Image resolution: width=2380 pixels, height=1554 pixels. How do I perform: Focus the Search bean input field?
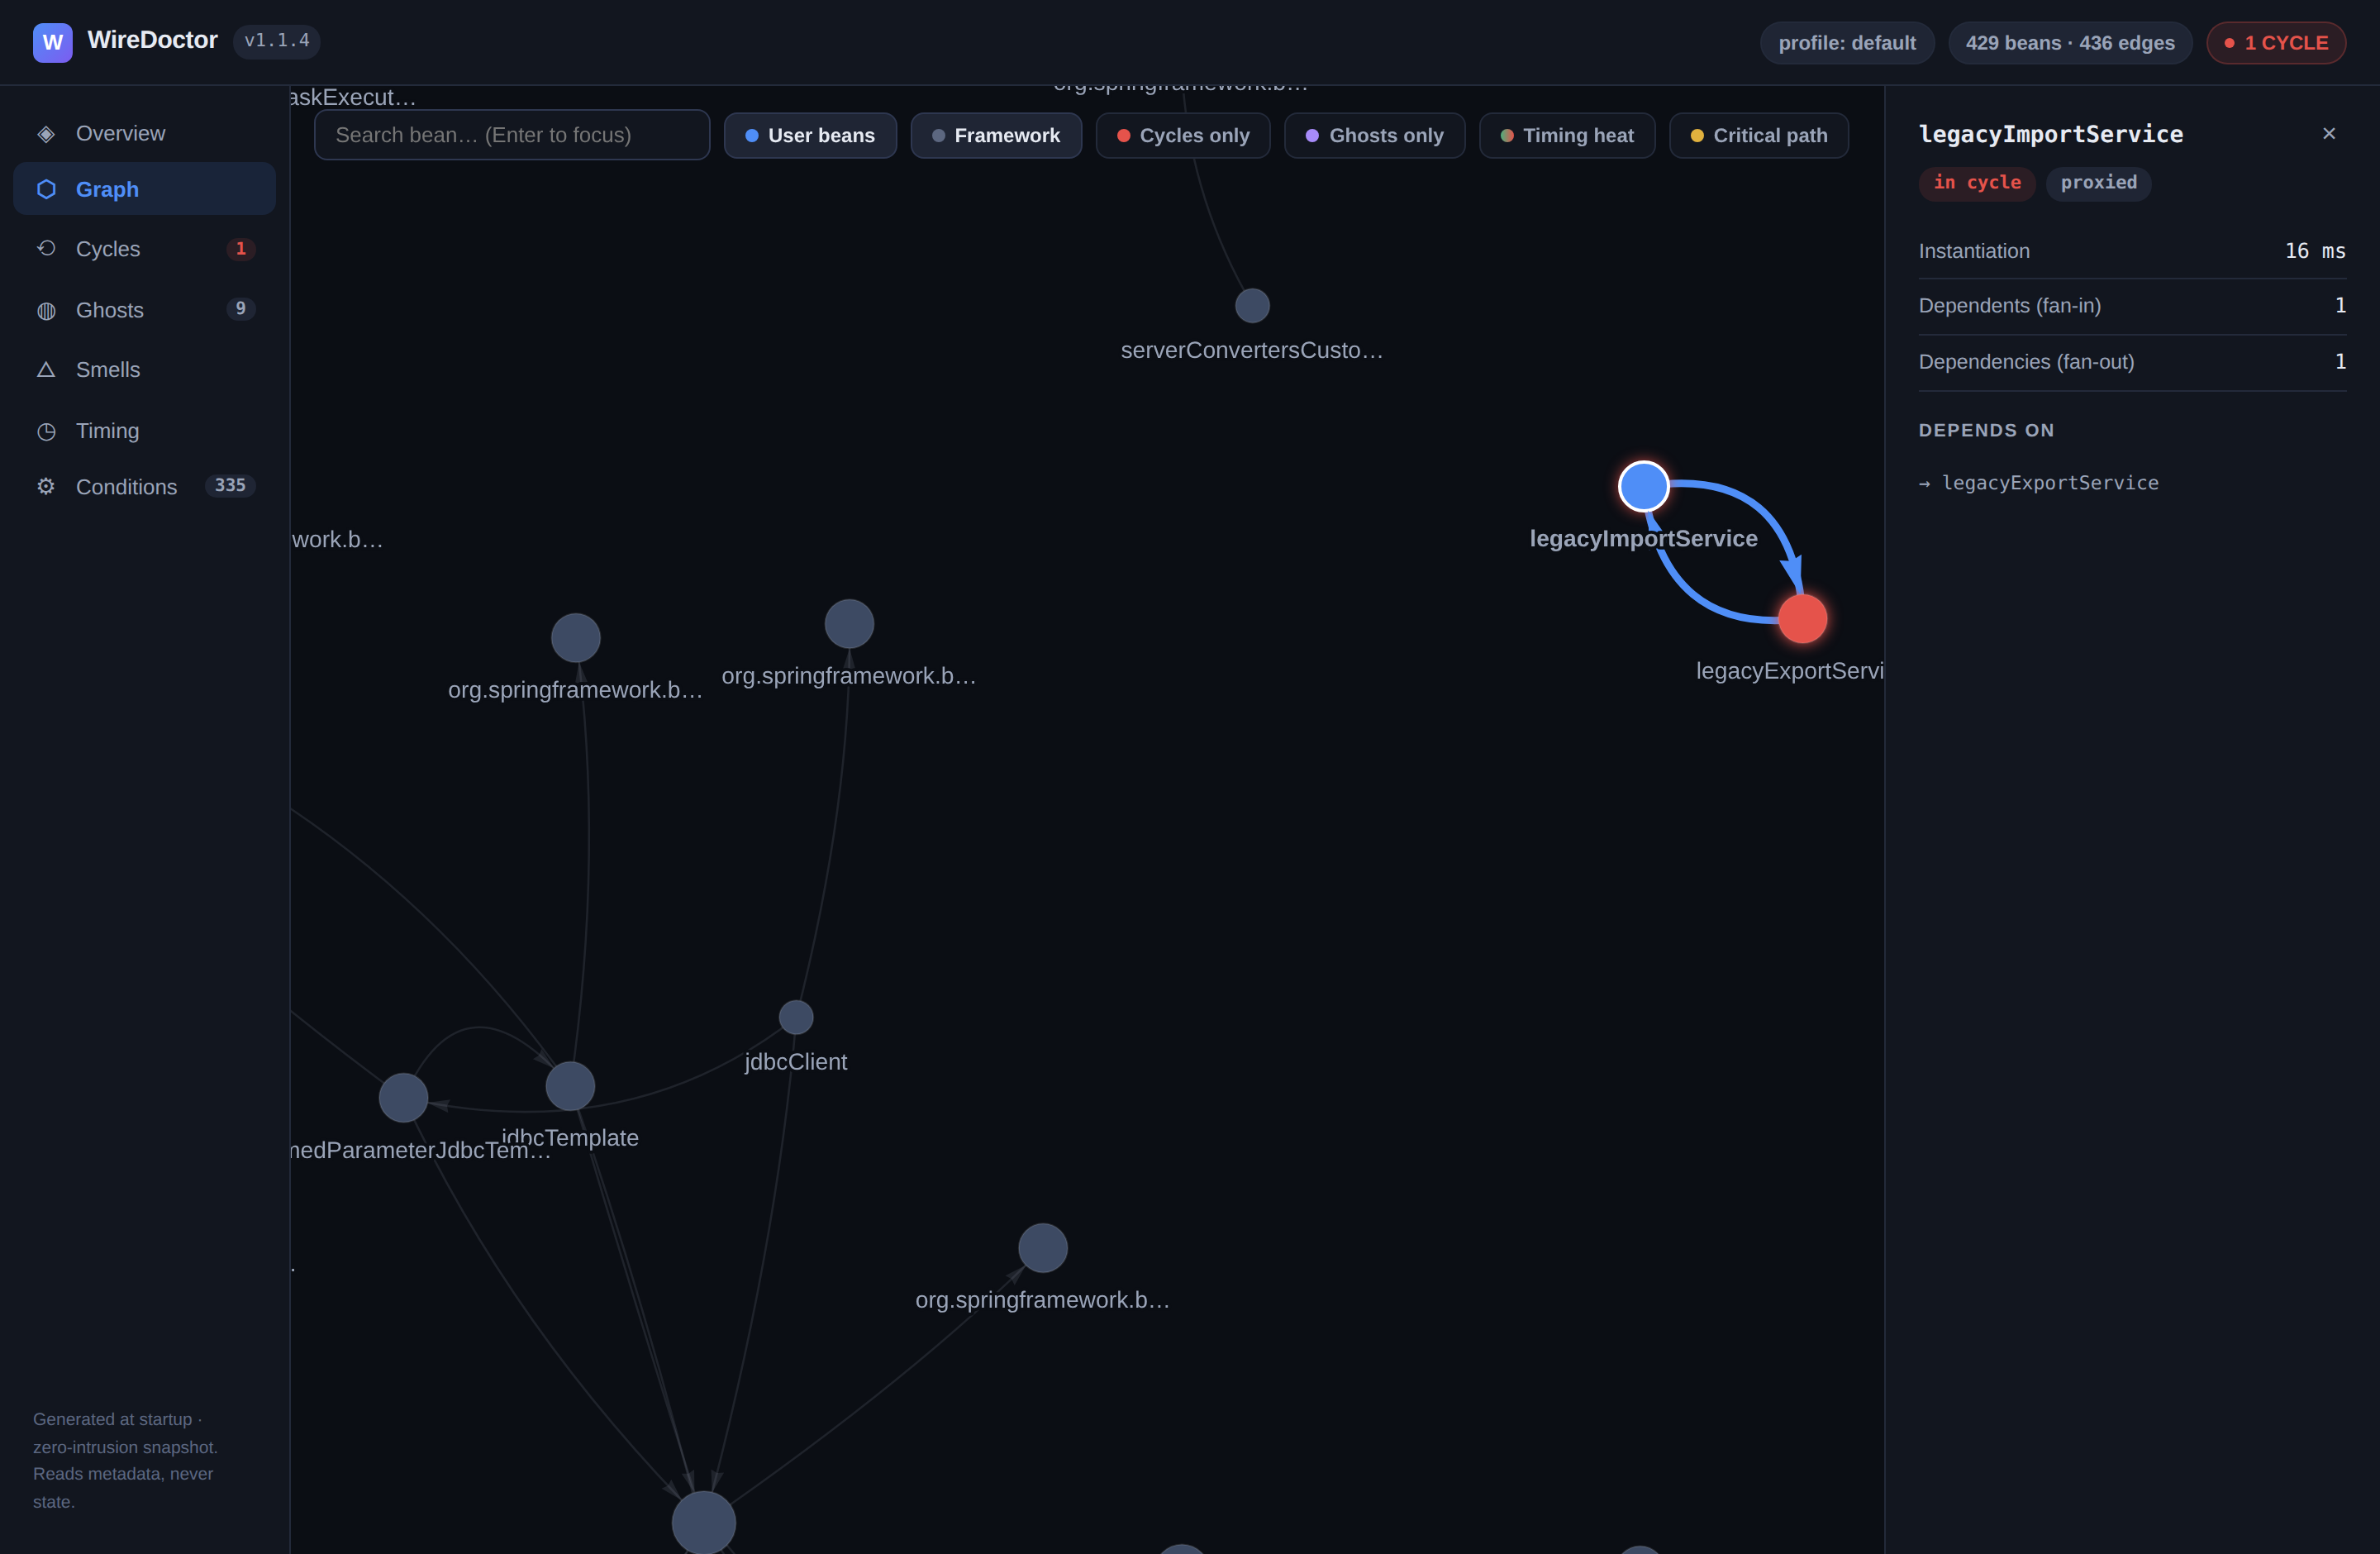click(x=512, y=135)
